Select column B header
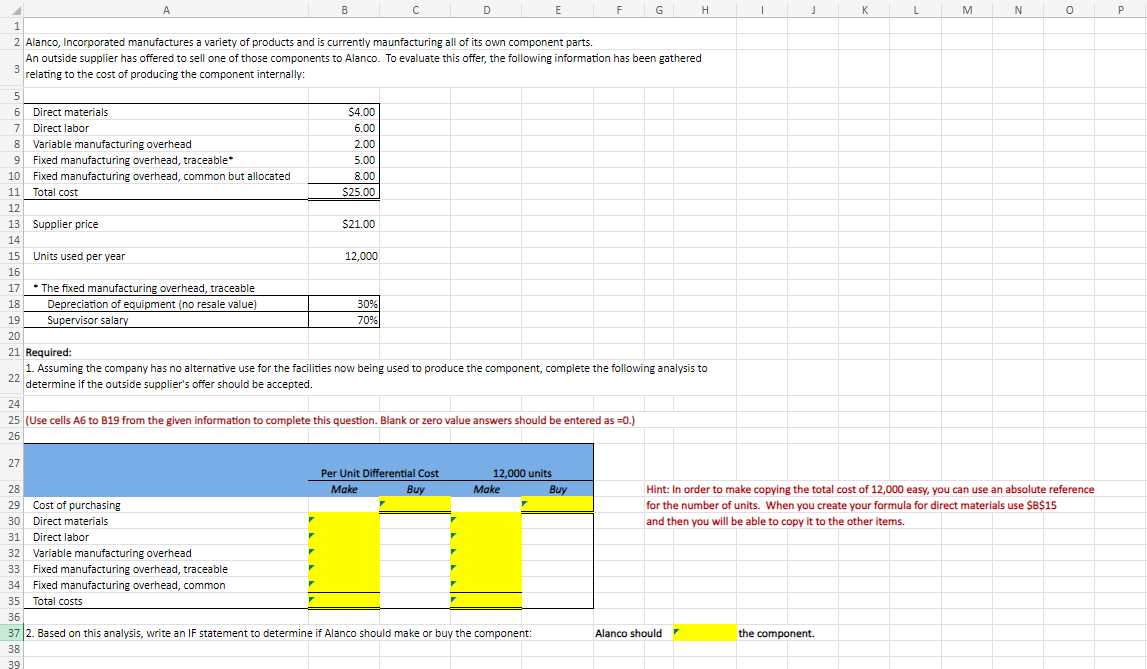 344,9
